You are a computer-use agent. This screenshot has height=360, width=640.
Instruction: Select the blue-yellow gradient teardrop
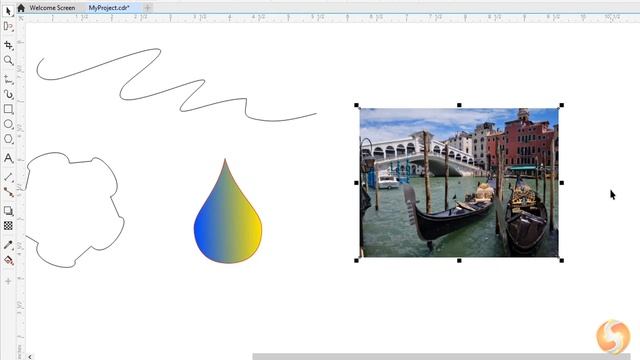tap(228, 211)
